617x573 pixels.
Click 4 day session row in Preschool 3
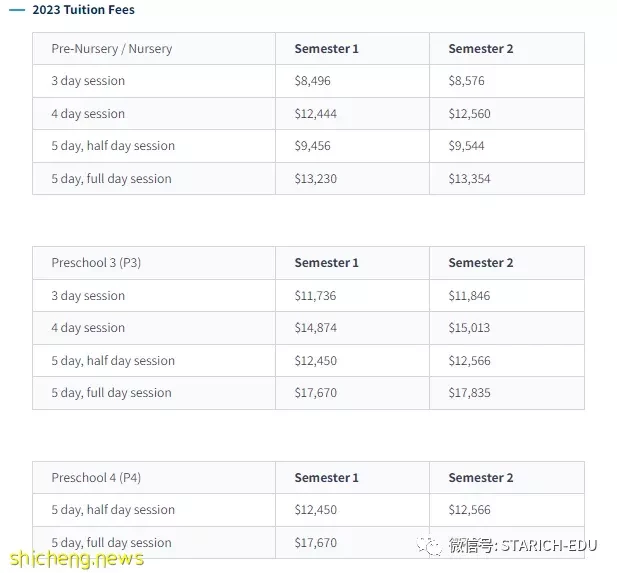(308, 328)
